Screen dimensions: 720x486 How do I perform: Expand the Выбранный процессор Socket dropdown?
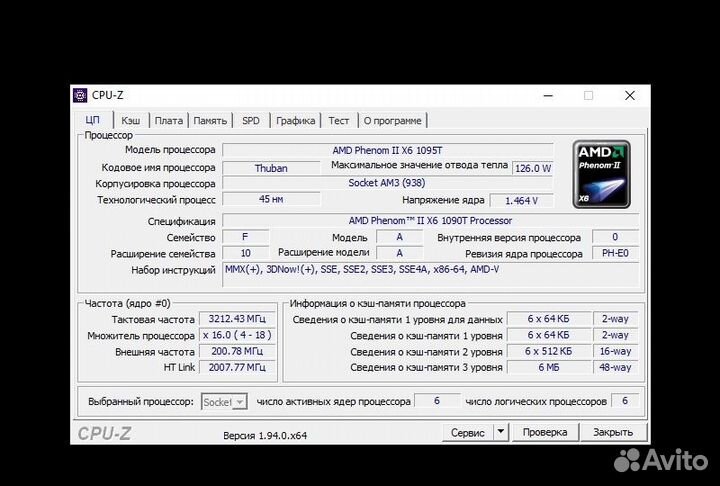(x=224, y=402)
